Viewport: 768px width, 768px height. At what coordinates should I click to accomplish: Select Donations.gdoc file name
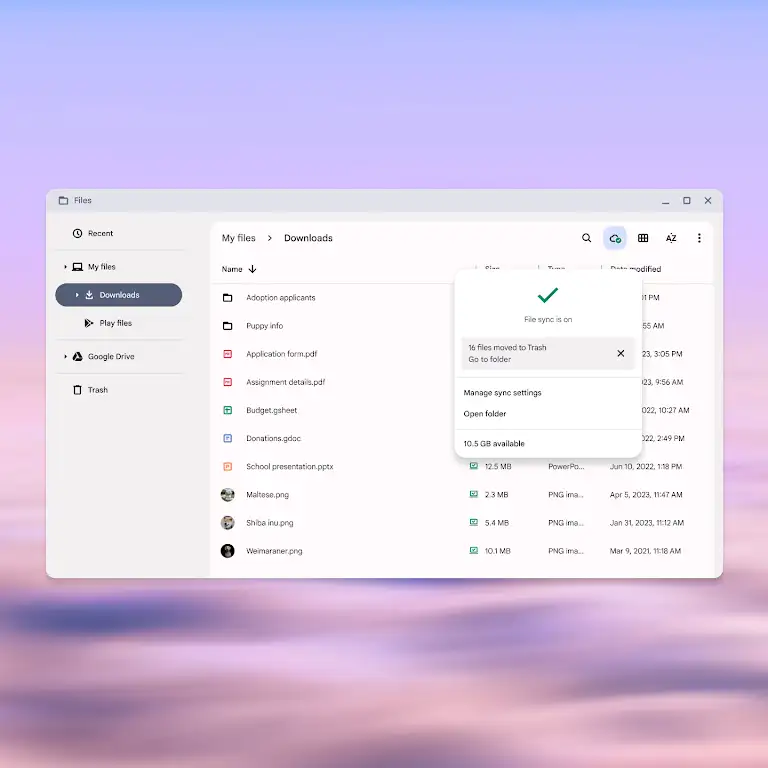(x=273, y=438)
